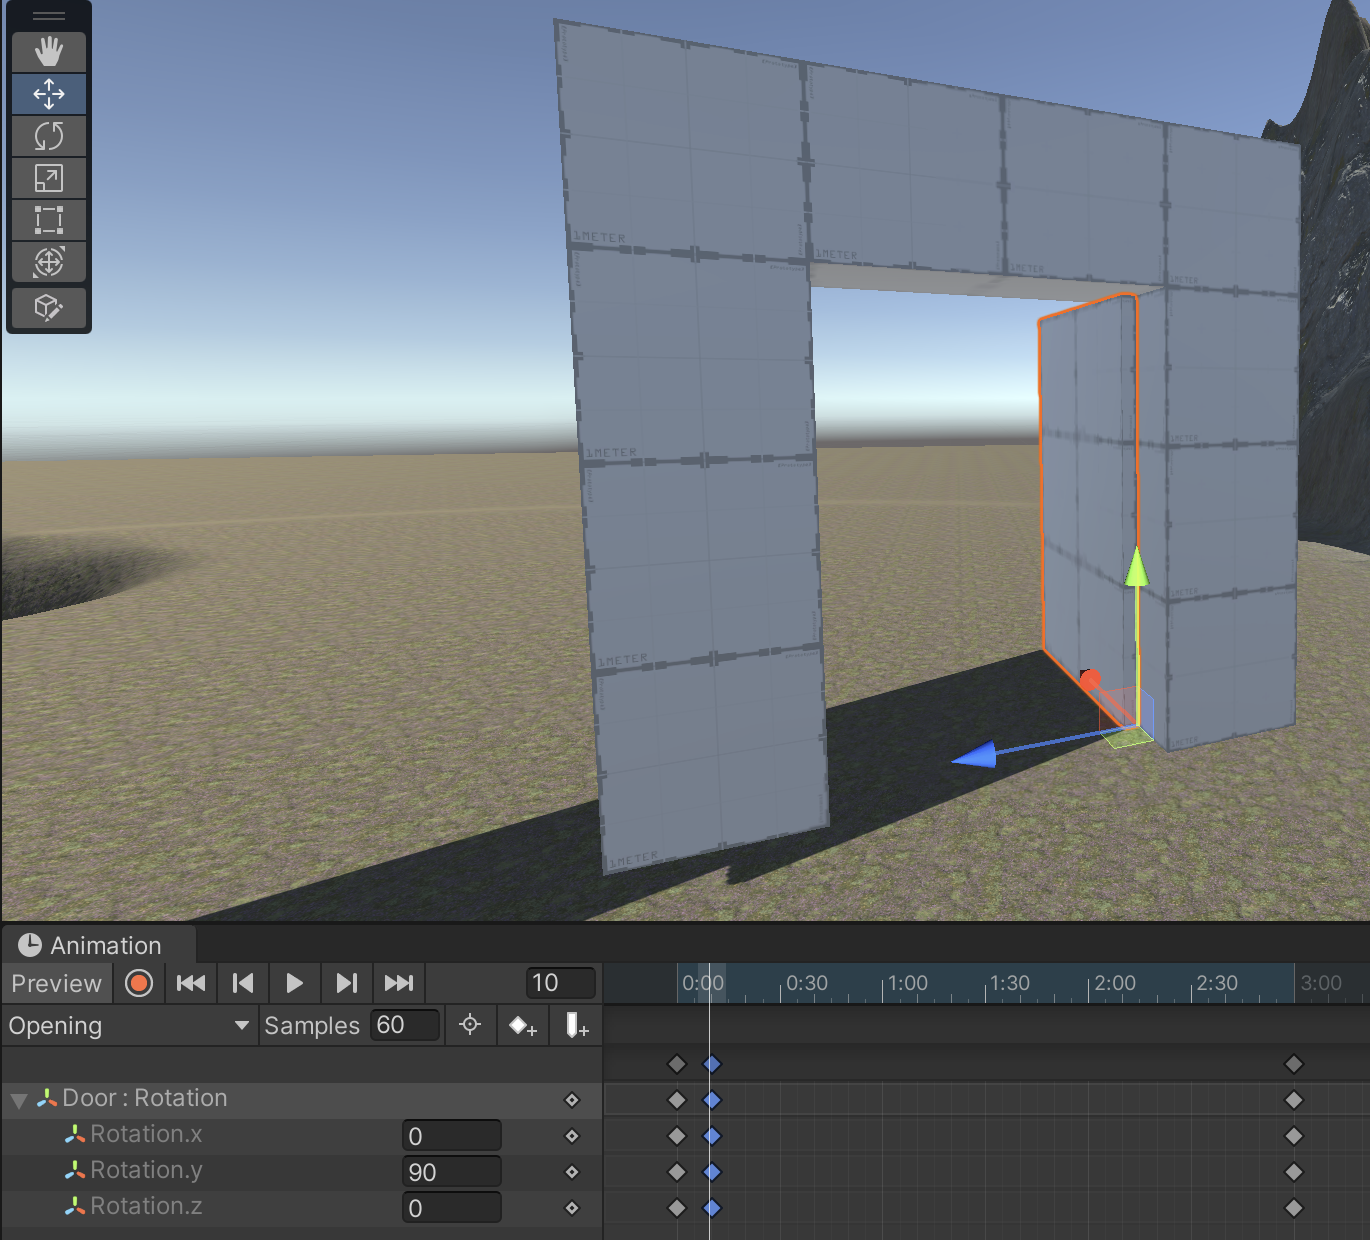The height and width of the screenshot is (1240, 1370).
Task: Toggle the Preview mode button
Action: click(x=56, y=984)
